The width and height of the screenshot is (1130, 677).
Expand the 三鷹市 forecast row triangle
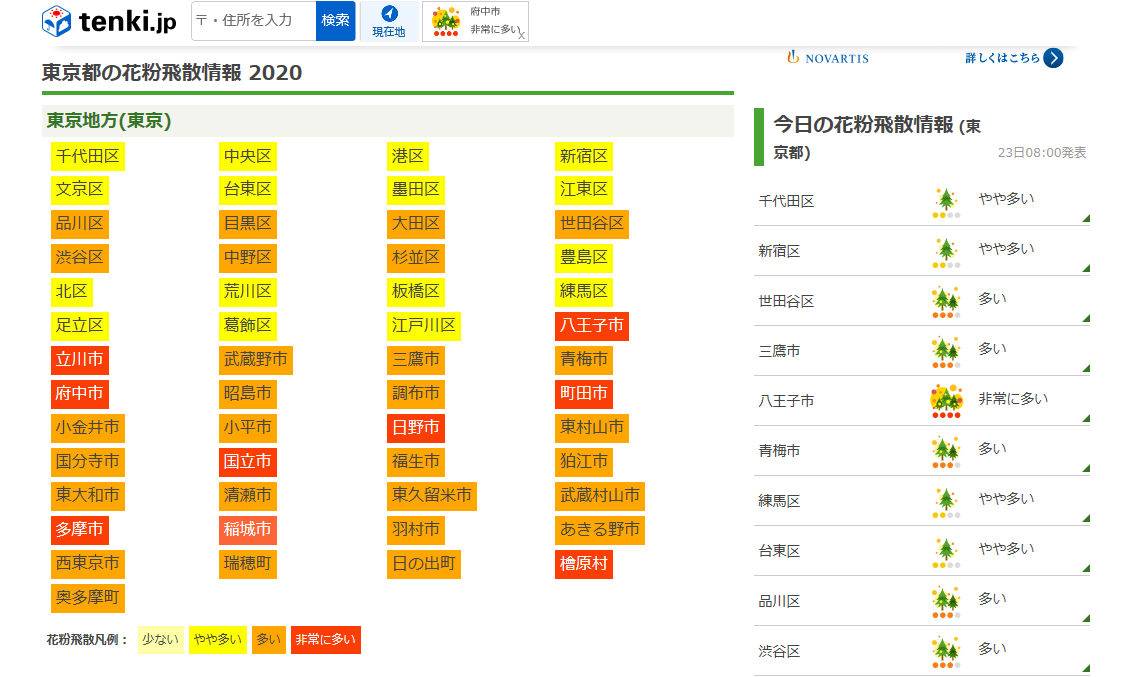pos(1085,368)
